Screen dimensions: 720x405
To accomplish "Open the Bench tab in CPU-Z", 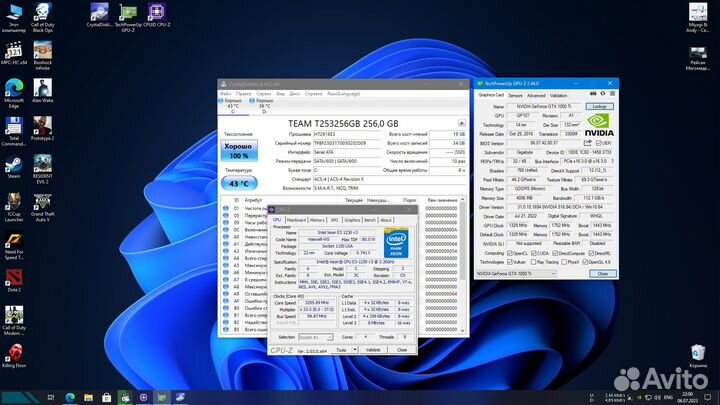I will (x=370, y=220).
